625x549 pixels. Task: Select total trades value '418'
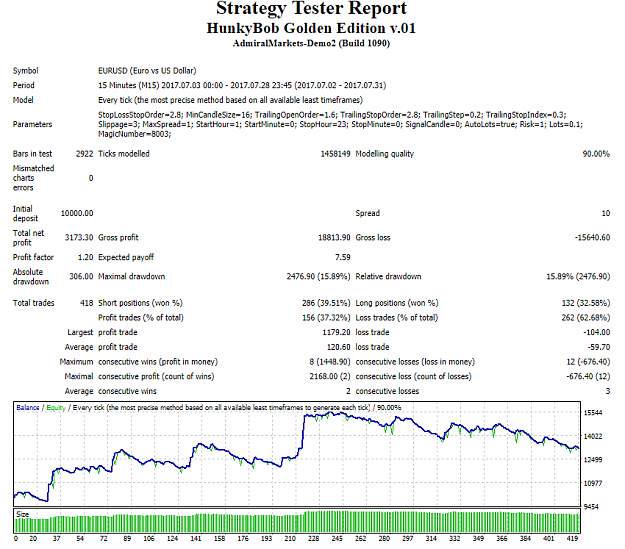[86, 303]
